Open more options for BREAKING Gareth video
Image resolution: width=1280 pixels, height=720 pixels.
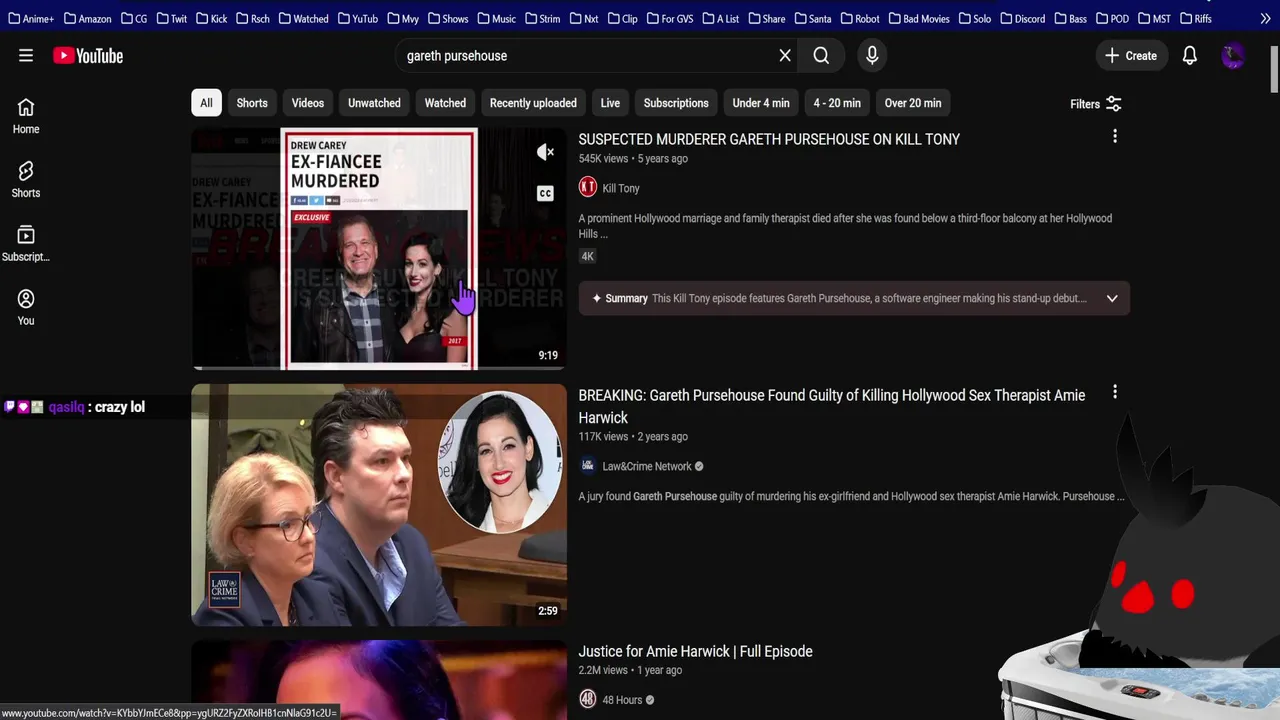coord(1115,392)
